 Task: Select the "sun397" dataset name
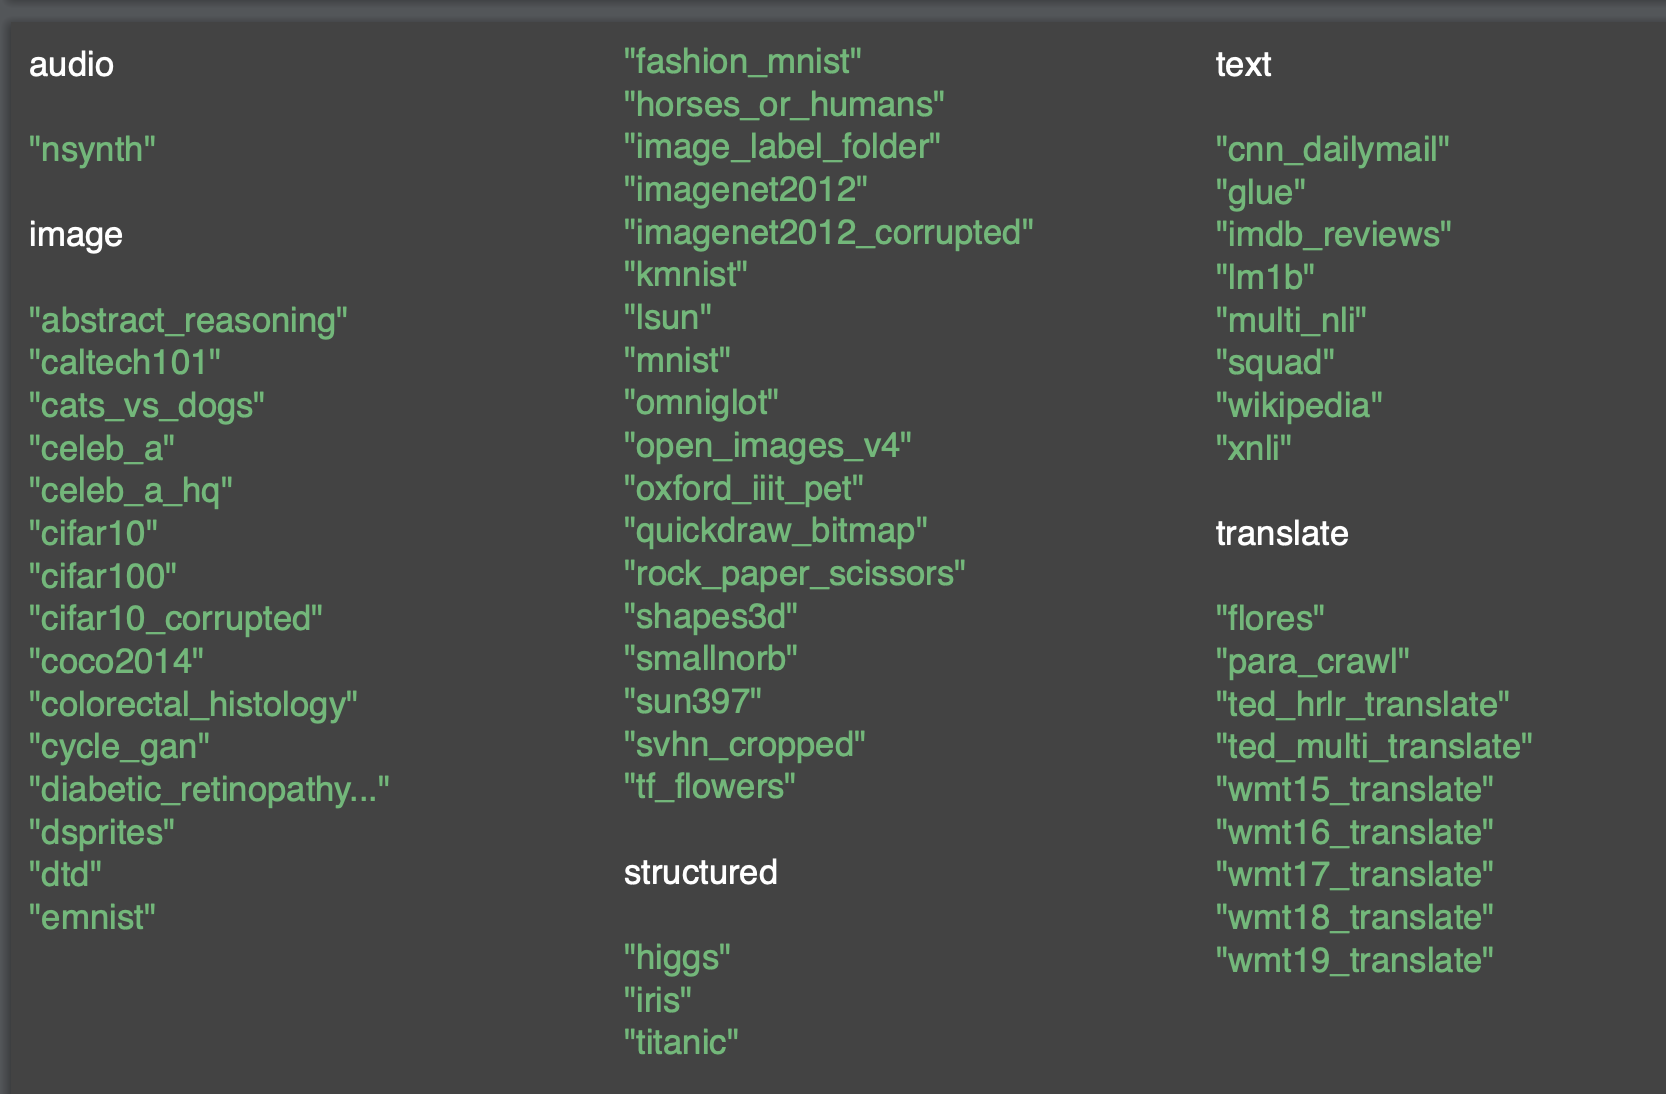[x=693, y=702]
